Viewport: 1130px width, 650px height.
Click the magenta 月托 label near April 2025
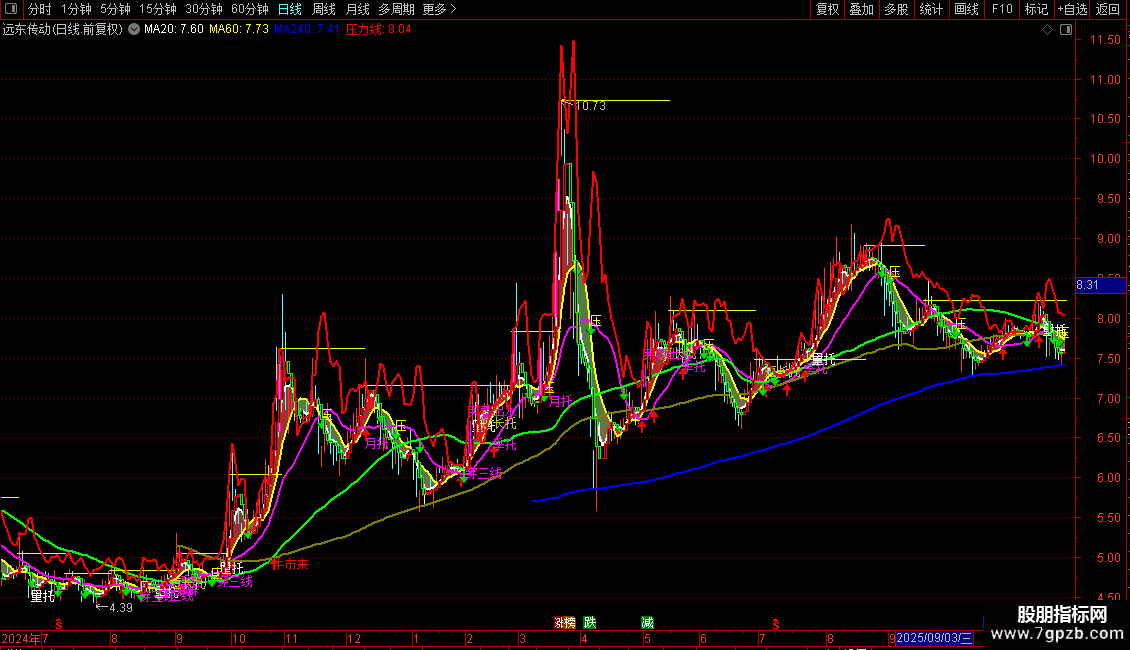[560, 401]
